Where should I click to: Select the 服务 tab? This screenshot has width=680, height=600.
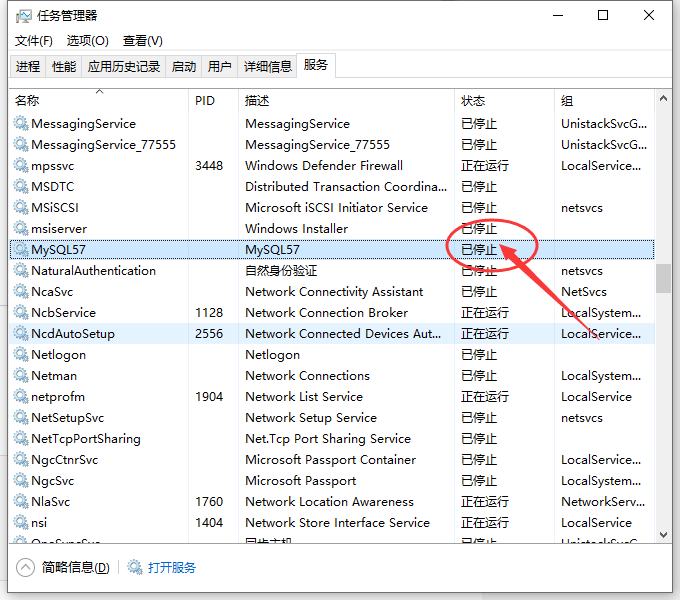316,65
